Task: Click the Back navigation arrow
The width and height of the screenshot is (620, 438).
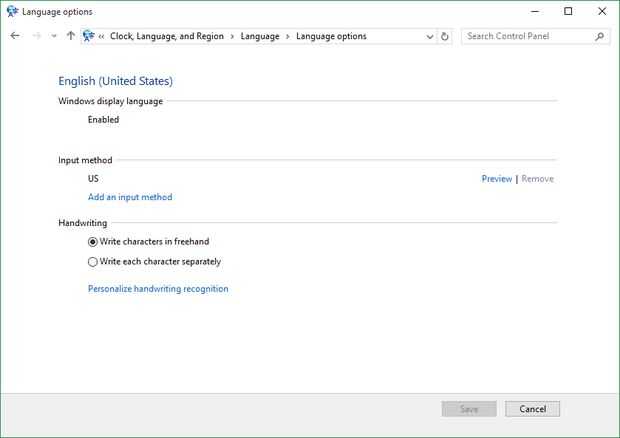Action: click(x=15, y=36)
